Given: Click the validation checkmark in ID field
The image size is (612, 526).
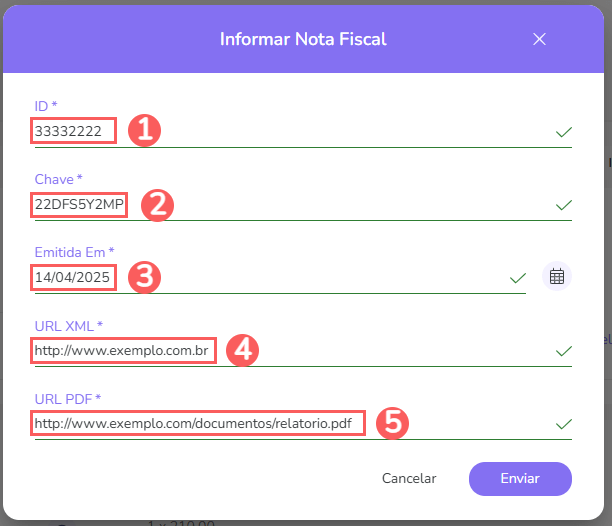Looking at the screenshot, I should click(564, 132).
